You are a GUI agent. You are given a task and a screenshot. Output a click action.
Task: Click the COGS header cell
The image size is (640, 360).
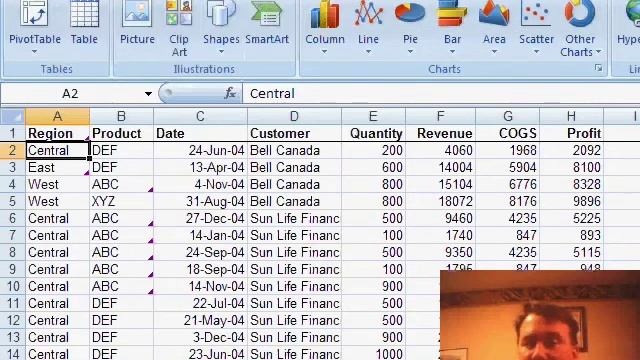(507, 133)
